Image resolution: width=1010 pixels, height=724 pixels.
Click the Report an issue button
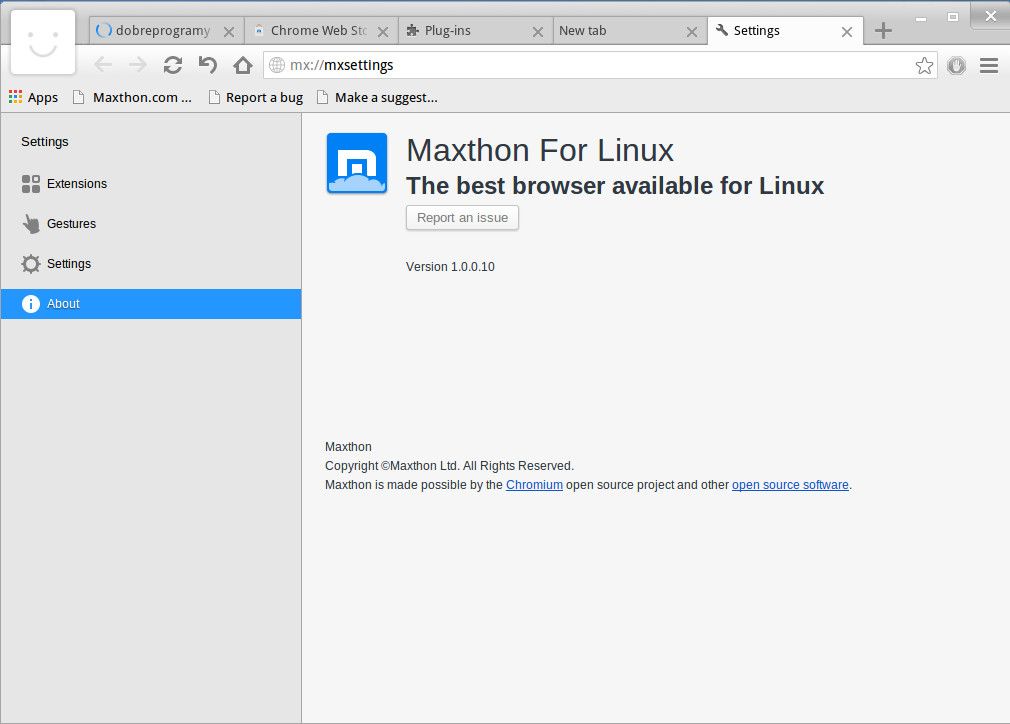(462, 218)
